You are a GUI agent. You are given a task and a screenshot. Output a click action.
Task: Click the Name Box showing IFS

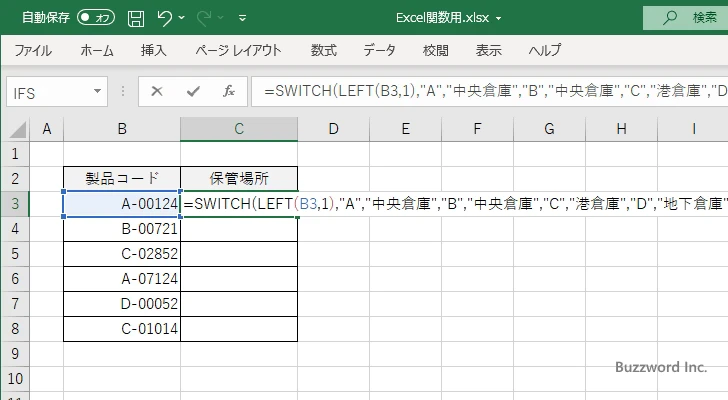click(x=49, y=92)
